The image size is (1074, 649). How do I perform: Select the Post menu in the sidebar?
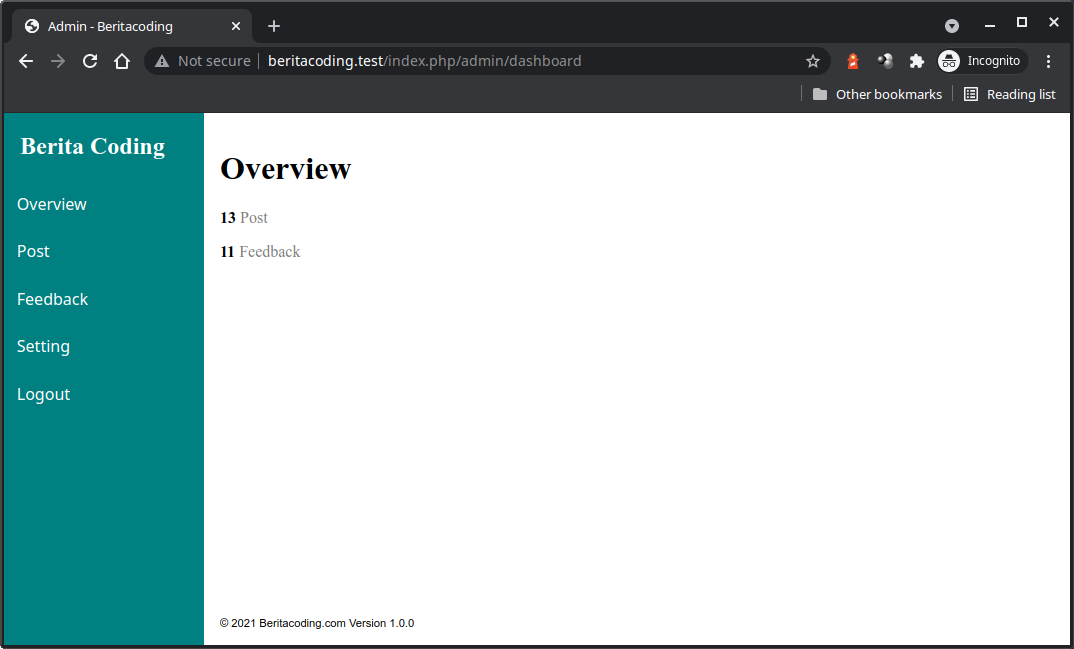33,251
